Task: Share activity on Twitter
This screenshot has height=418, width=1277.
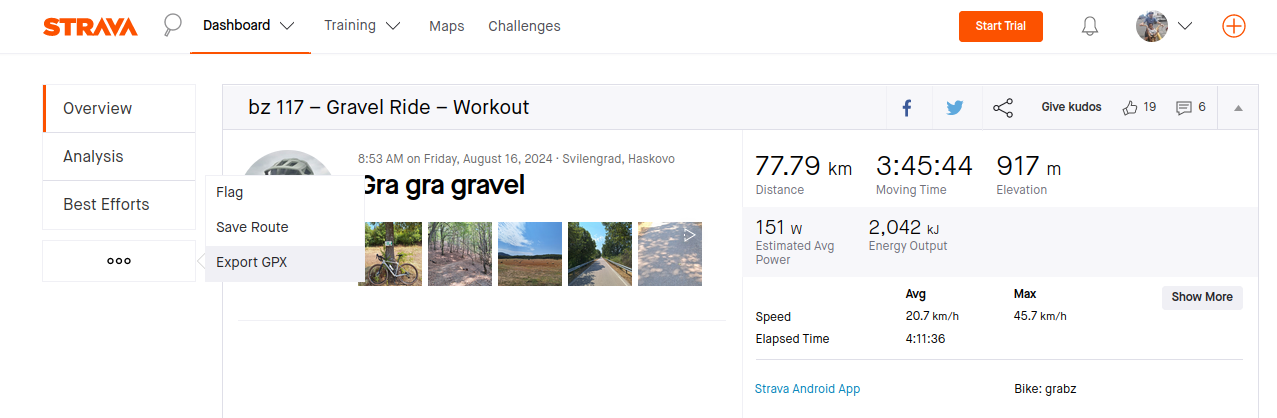Action: (x=955, y=108)
